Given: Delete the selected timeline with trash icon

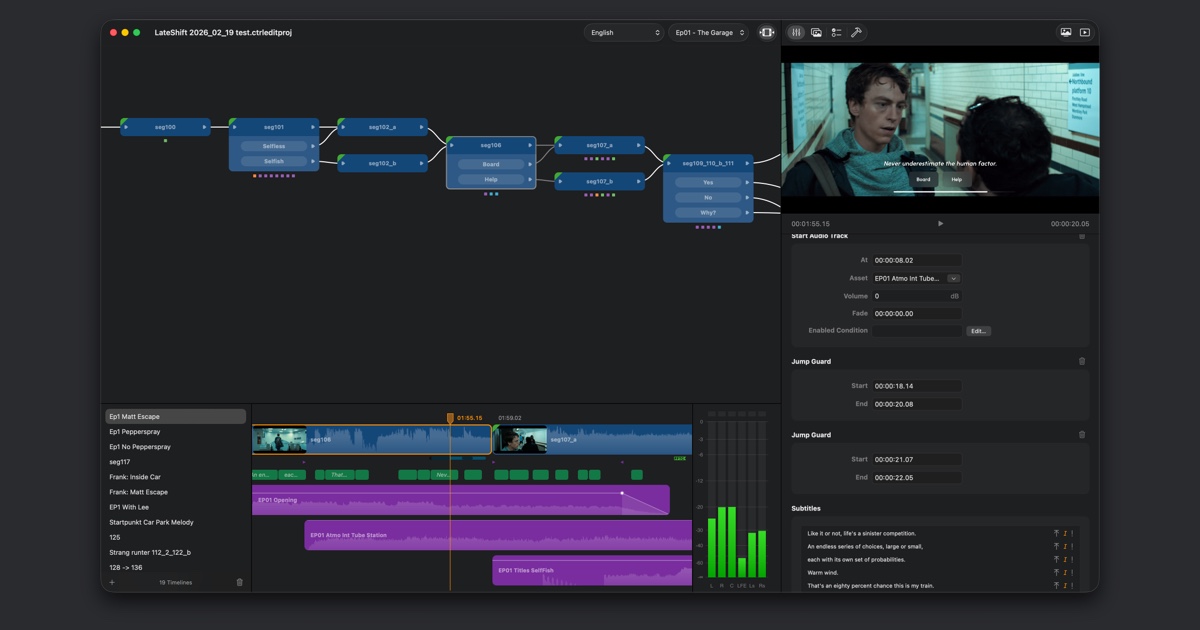Looking at the screenshot, I should tap(239, 582).
